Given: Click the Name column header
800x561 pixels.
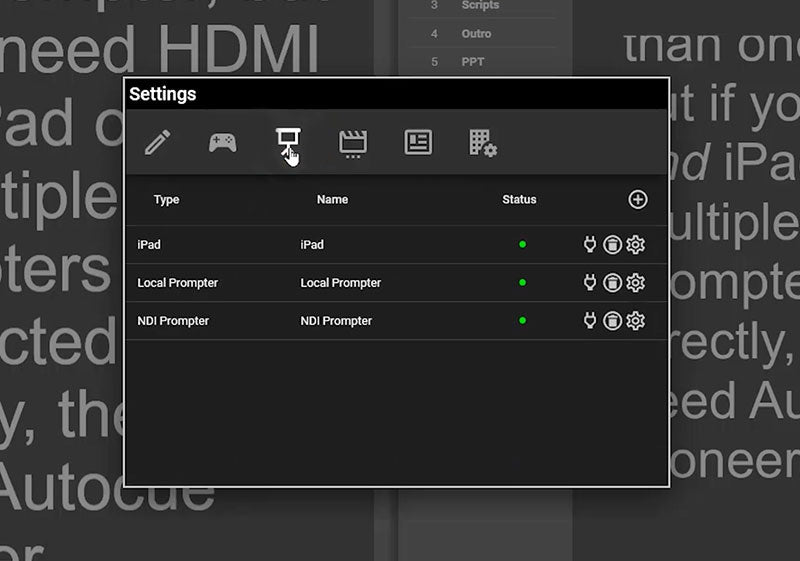Looking at the screenshot, I should coord(332,199).
